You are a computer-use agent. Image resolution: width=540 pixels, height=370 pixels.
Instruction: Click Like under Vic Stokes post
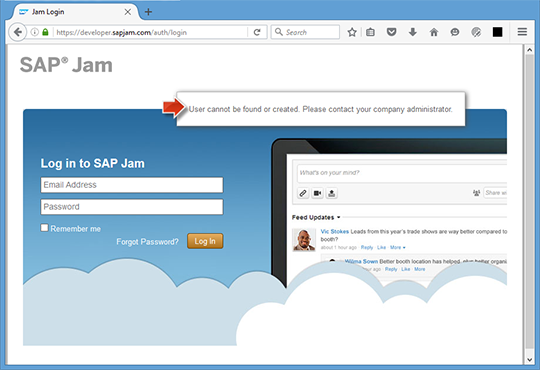pos(381,247)
